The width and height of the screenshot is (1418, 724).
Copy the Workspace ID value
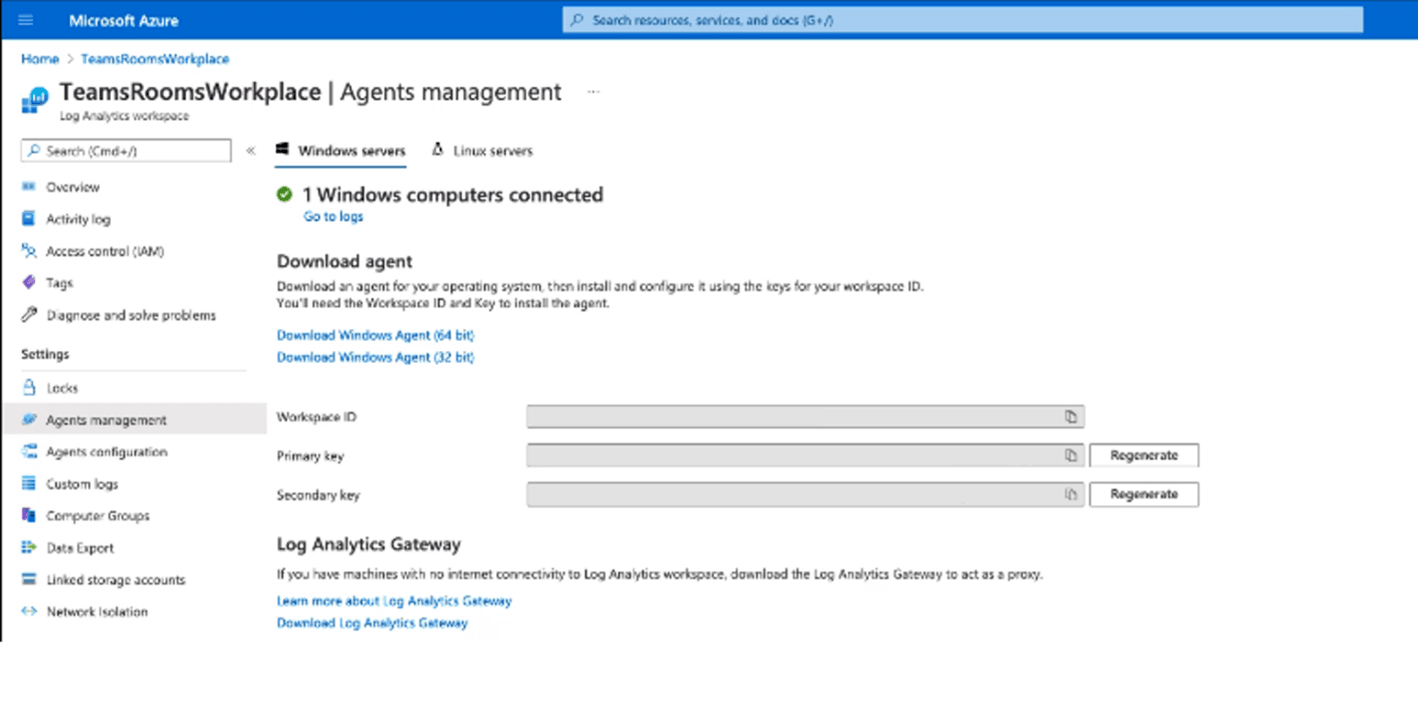click(x=1071, y=417)
